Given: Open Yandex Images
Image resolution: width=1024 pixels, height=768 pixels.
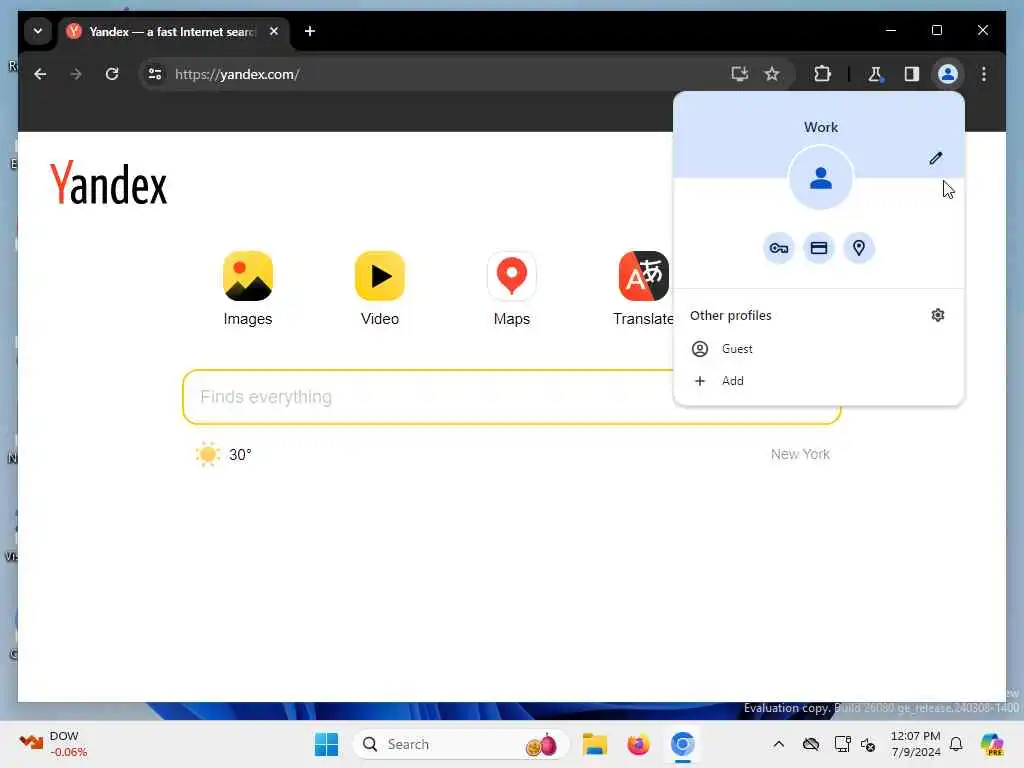Looking at the screenshot, I should [x=248, y=288].
